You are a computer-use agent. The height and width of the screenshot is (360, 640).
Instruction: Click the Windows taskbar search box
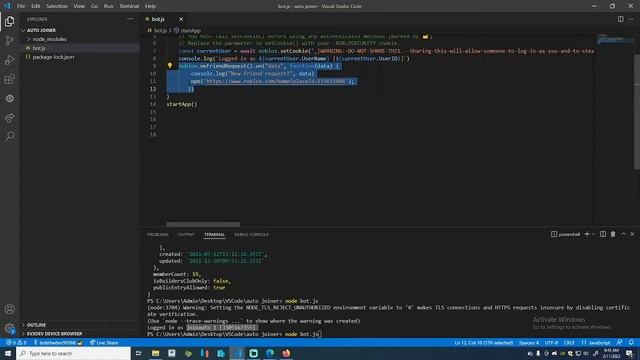tap(73, 353)
